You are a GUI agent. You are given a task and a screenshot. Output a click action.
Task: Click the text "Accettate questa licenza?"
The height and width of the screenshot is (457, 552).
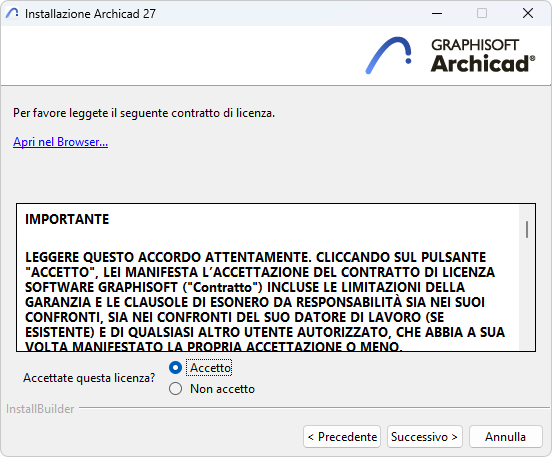[x=89, y=378]
